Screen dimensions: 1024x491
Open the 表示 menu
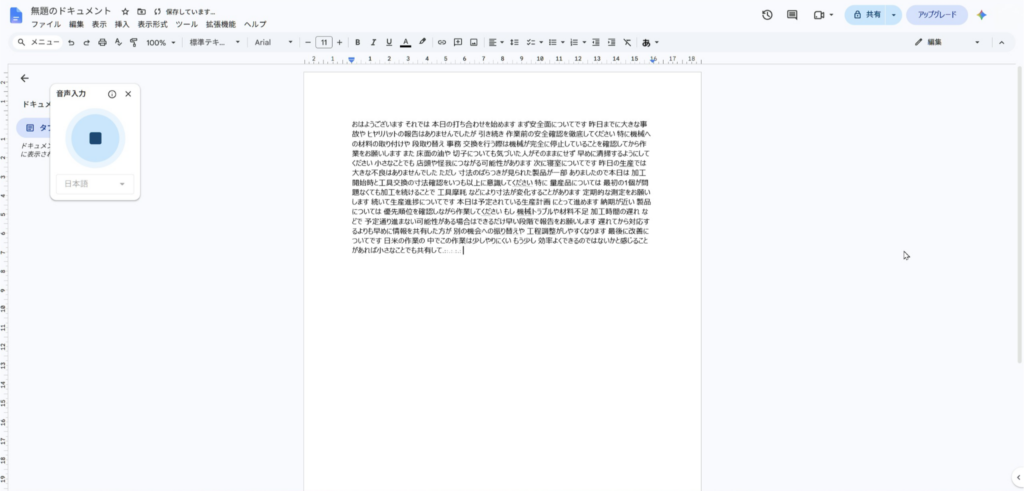[x=99, y=24]
